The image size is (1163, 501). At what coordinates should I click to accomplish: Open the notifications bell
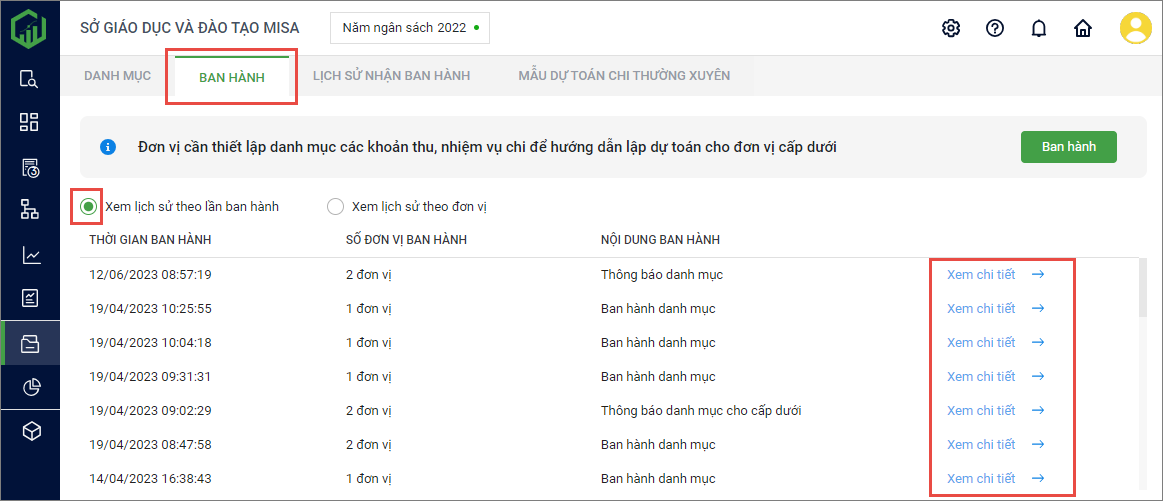(1038, 28)
